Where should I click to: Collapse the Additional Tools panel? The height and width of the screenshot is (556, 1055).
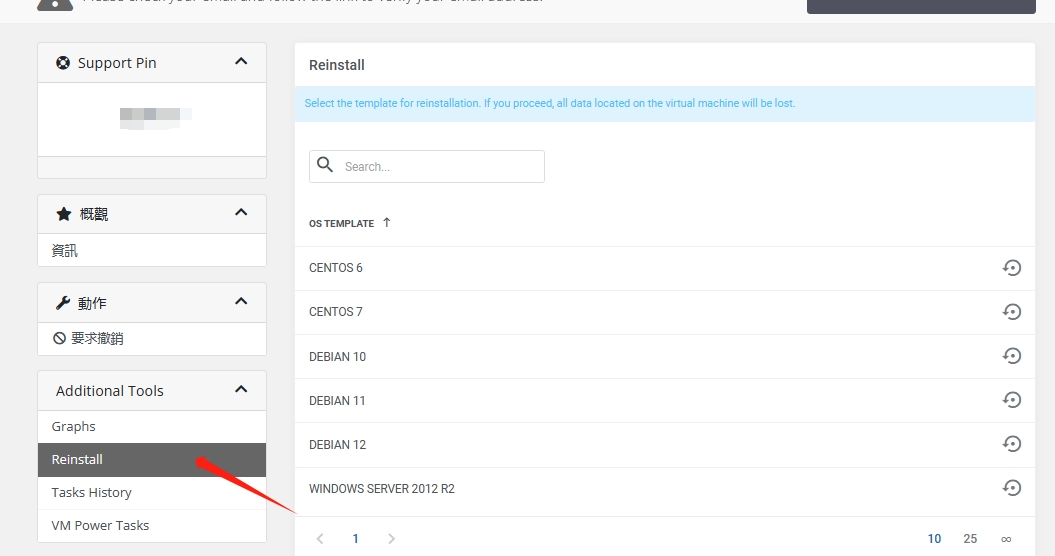click(240, 390)
